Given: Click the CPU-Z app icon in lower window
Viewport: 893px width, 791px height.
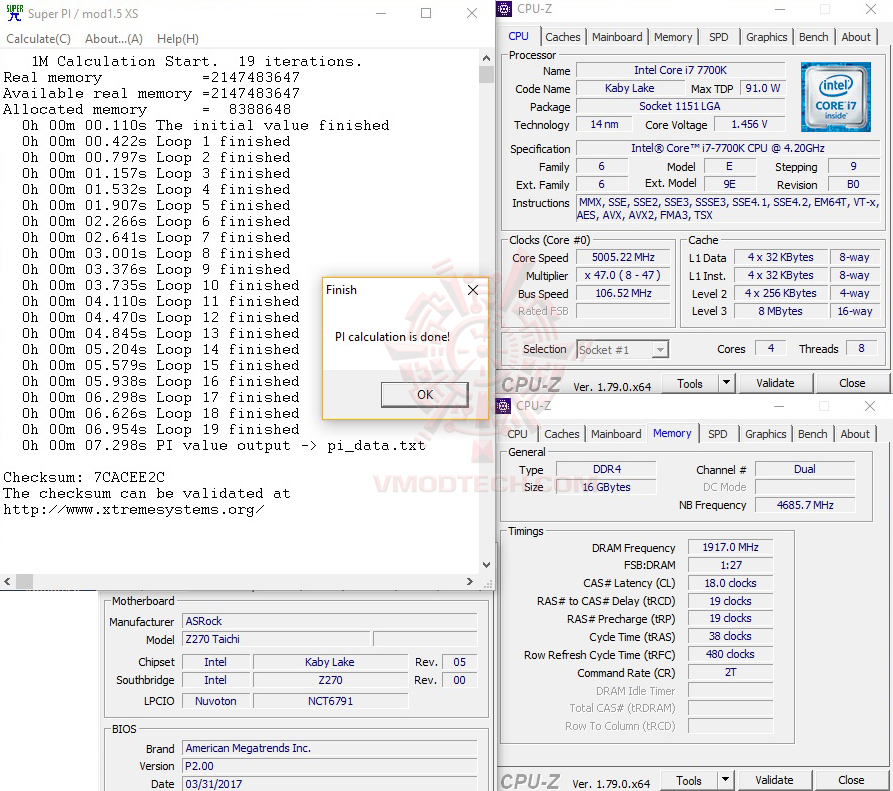Looking at the screenshot, I should click(503, 405).
